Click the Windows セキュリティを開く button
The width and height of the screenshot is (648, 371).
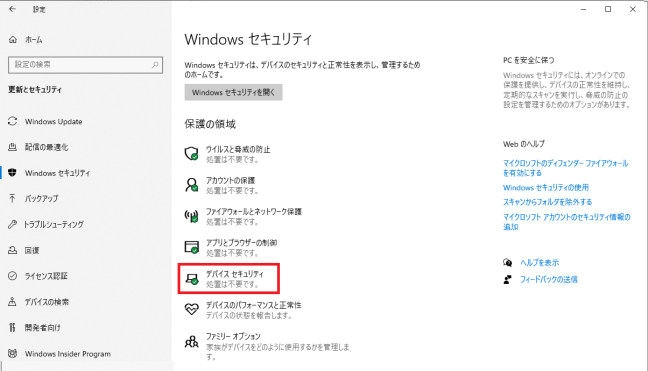(233, 93)
